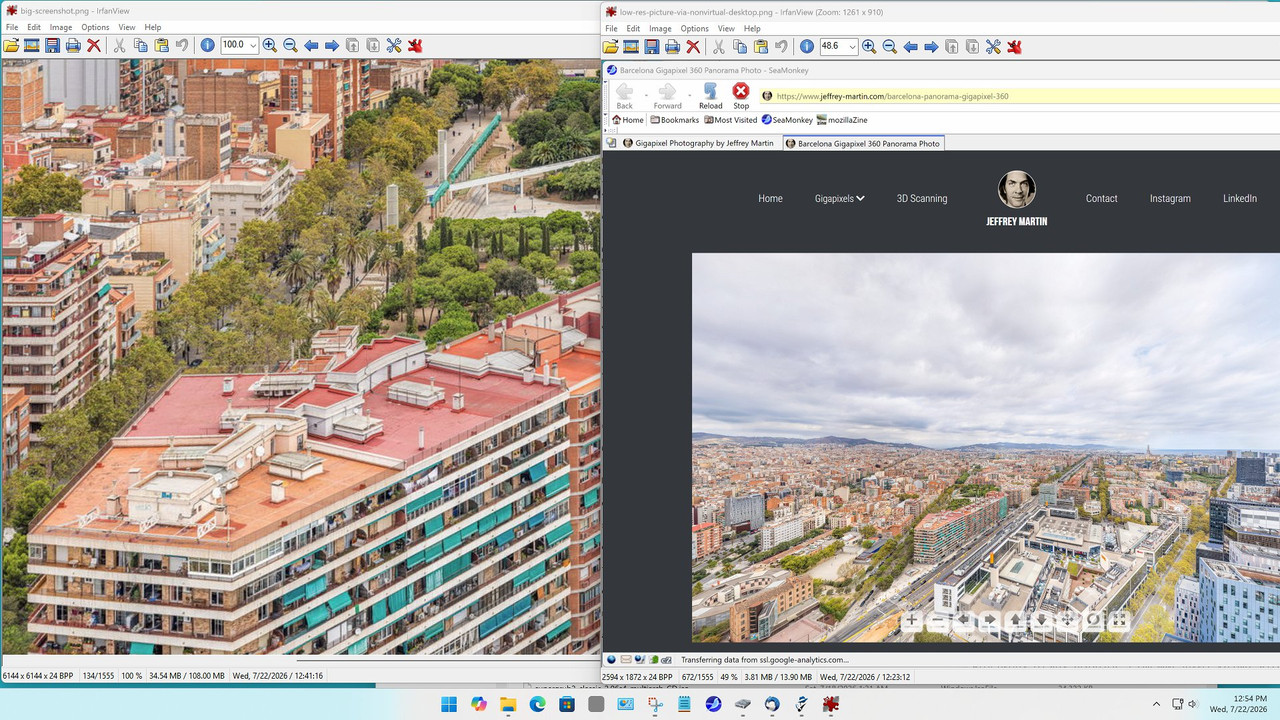Undo the last action in big-screenshot.png window
1280x720 pixels.
pyautogui.click(x=181, y=45)
